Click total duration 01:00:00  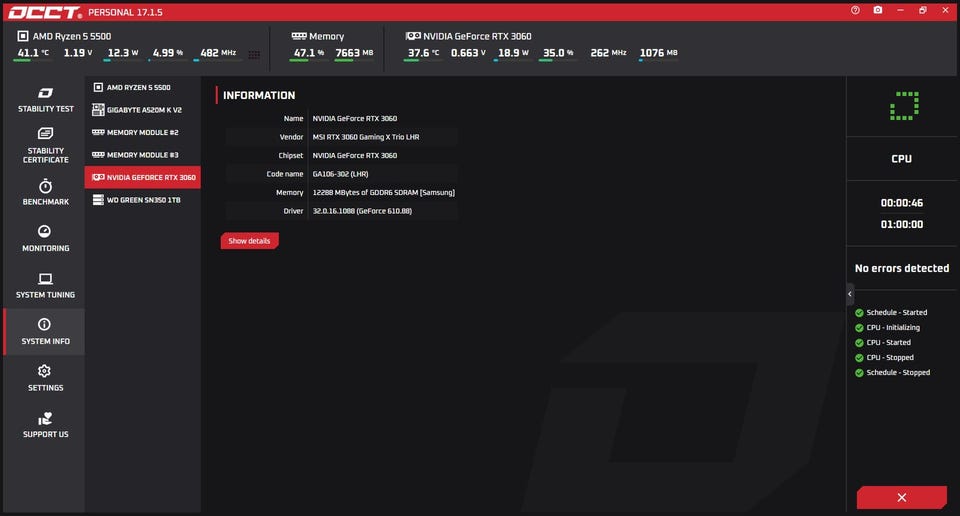[902, 225]
